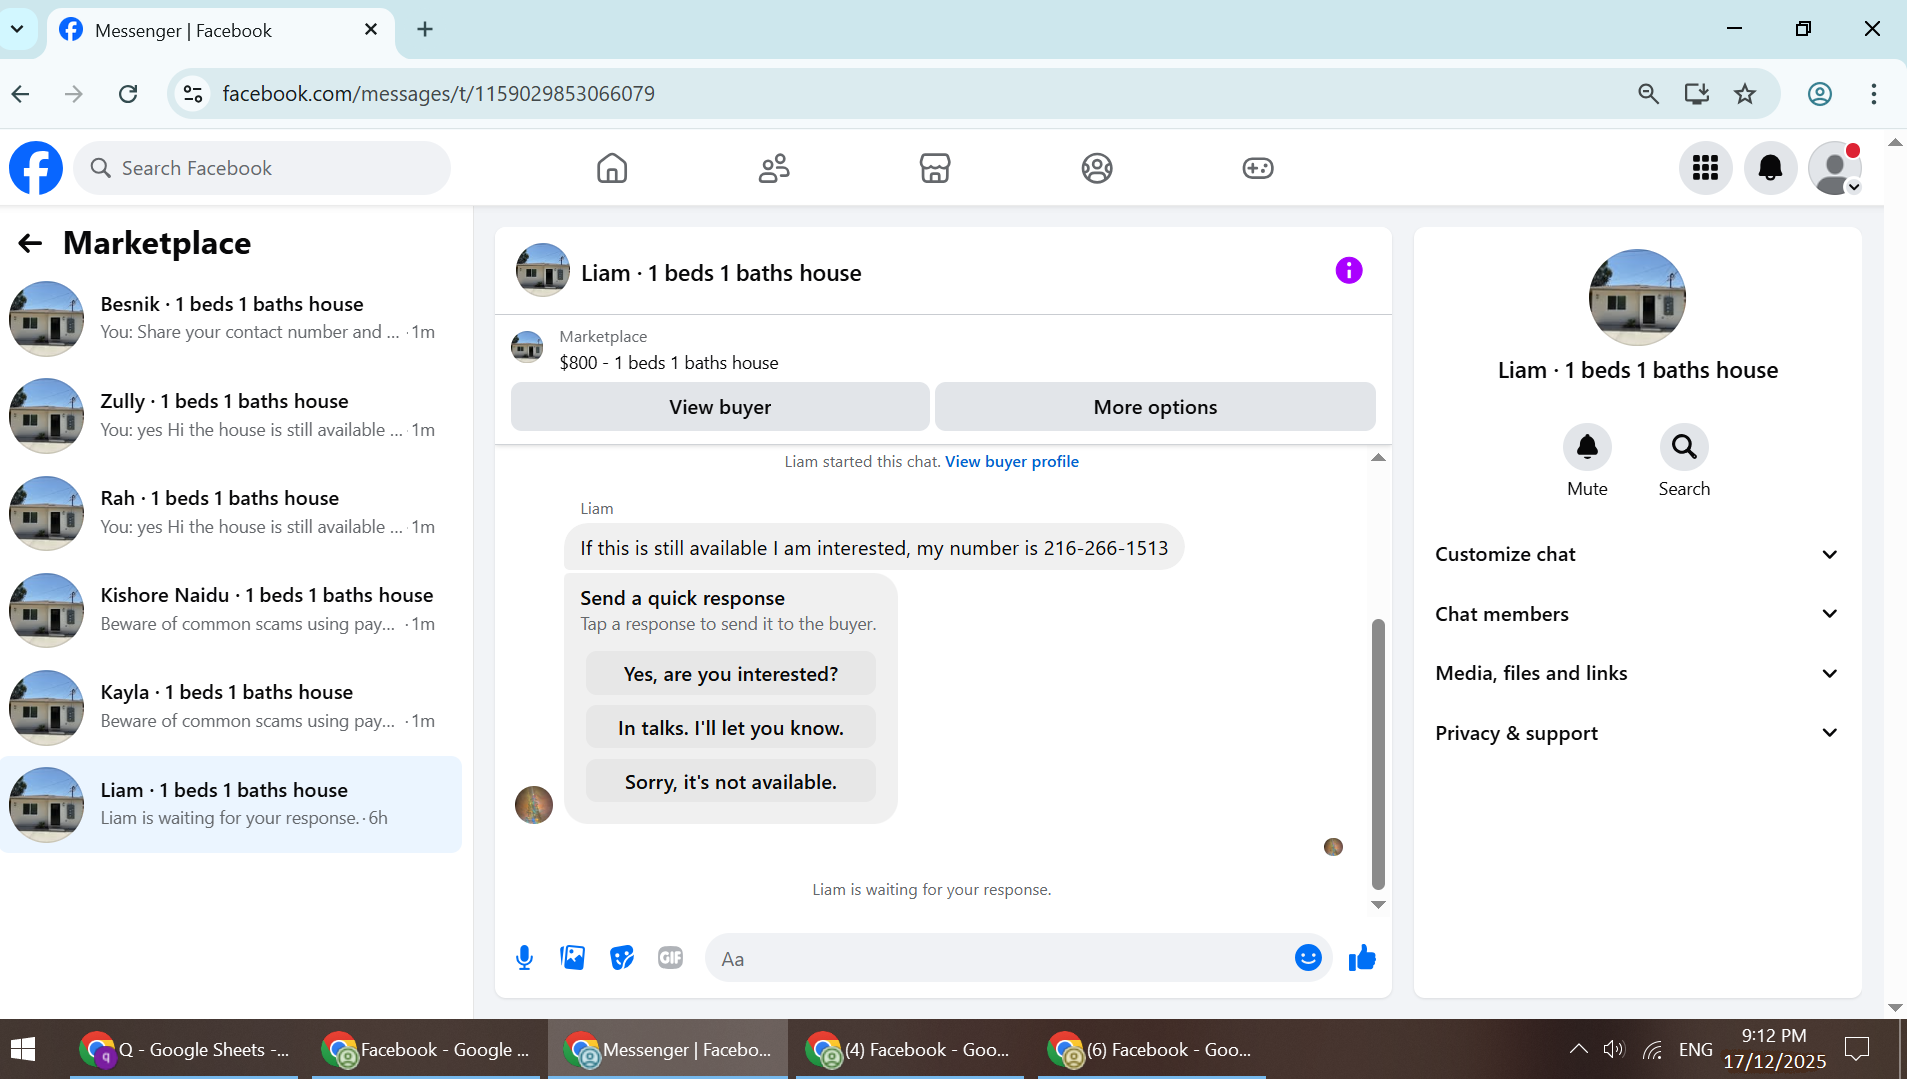
Task: Show hidden system tray icons chevron
Action: (x=1578, y=1049)
